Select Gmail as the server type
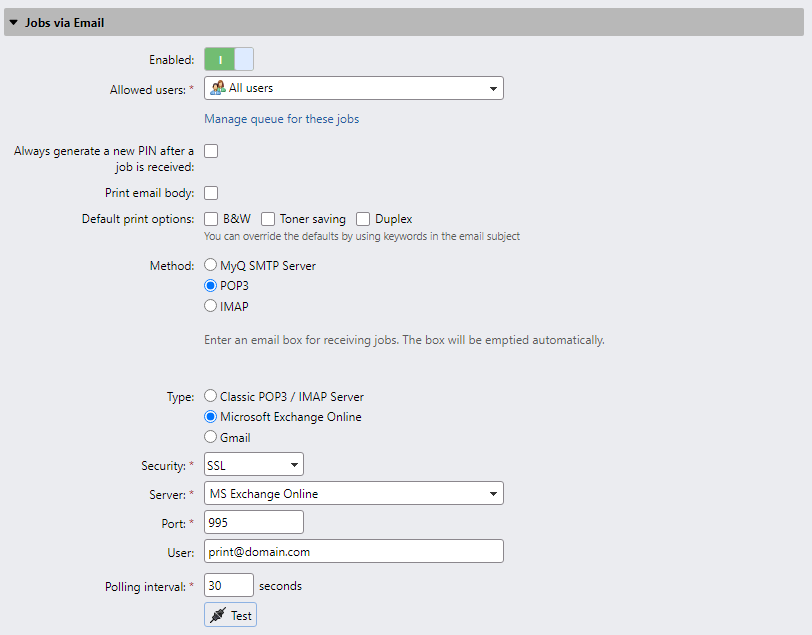The width and height of the screenshot is (812, 635). pos(210,436)
